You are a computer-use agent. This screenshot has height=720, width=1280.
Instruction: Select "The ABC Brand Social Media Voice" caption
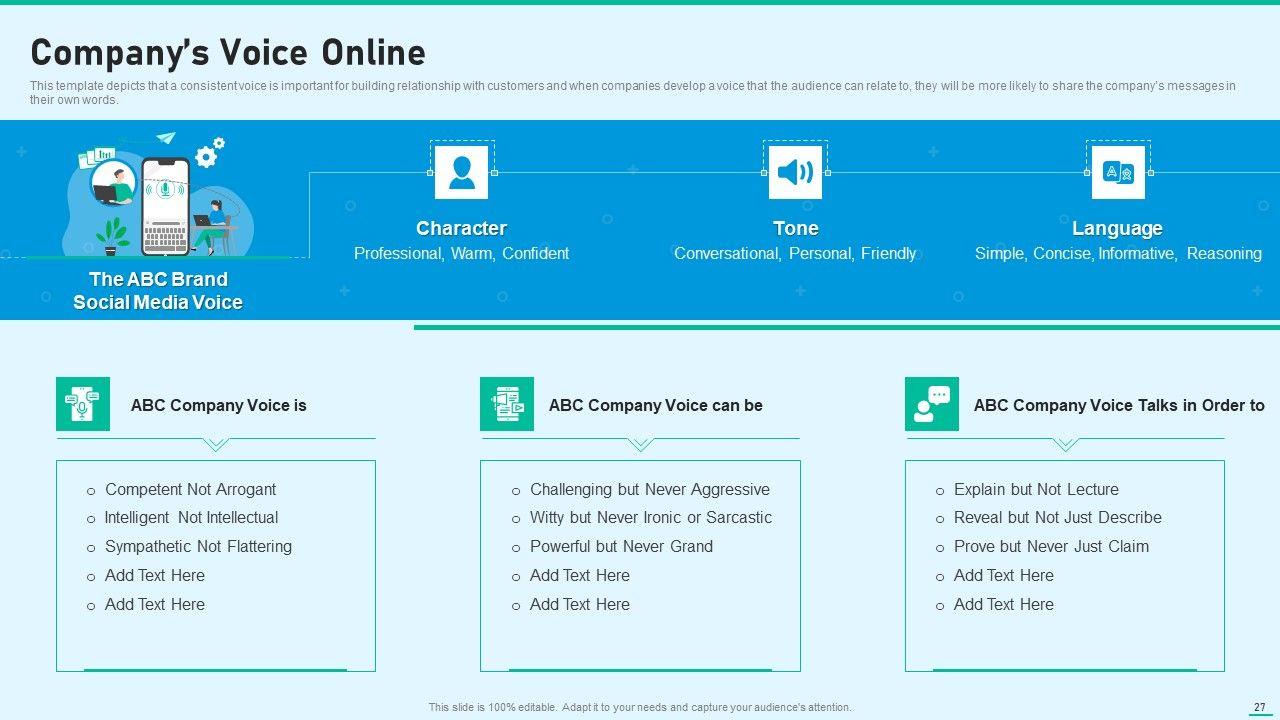pyautogui.click(x=158, y=291)
